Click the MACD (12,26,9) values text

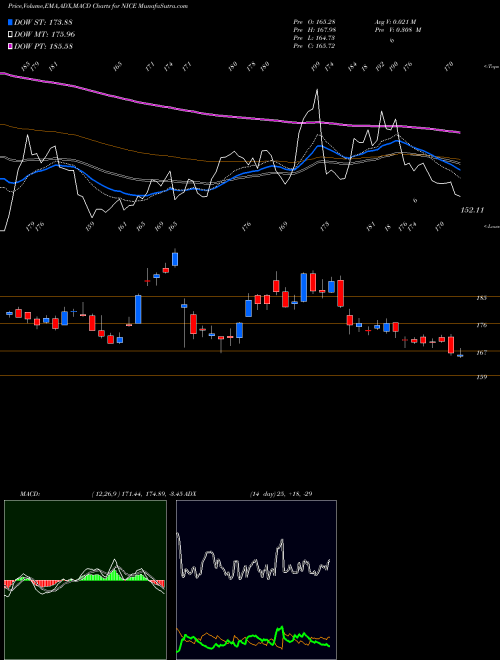[x=138, y=494]
